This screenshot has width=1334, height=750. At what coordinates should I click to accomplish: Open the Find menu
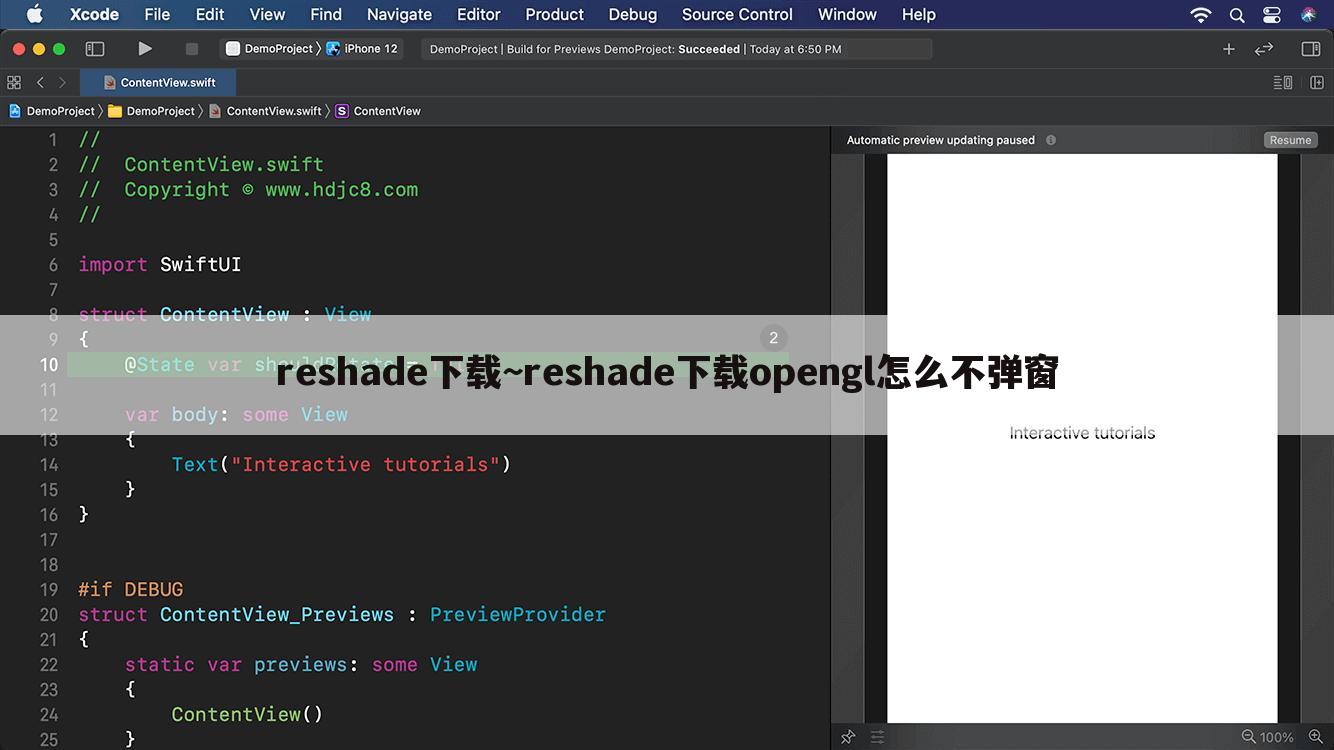[326, 14]
